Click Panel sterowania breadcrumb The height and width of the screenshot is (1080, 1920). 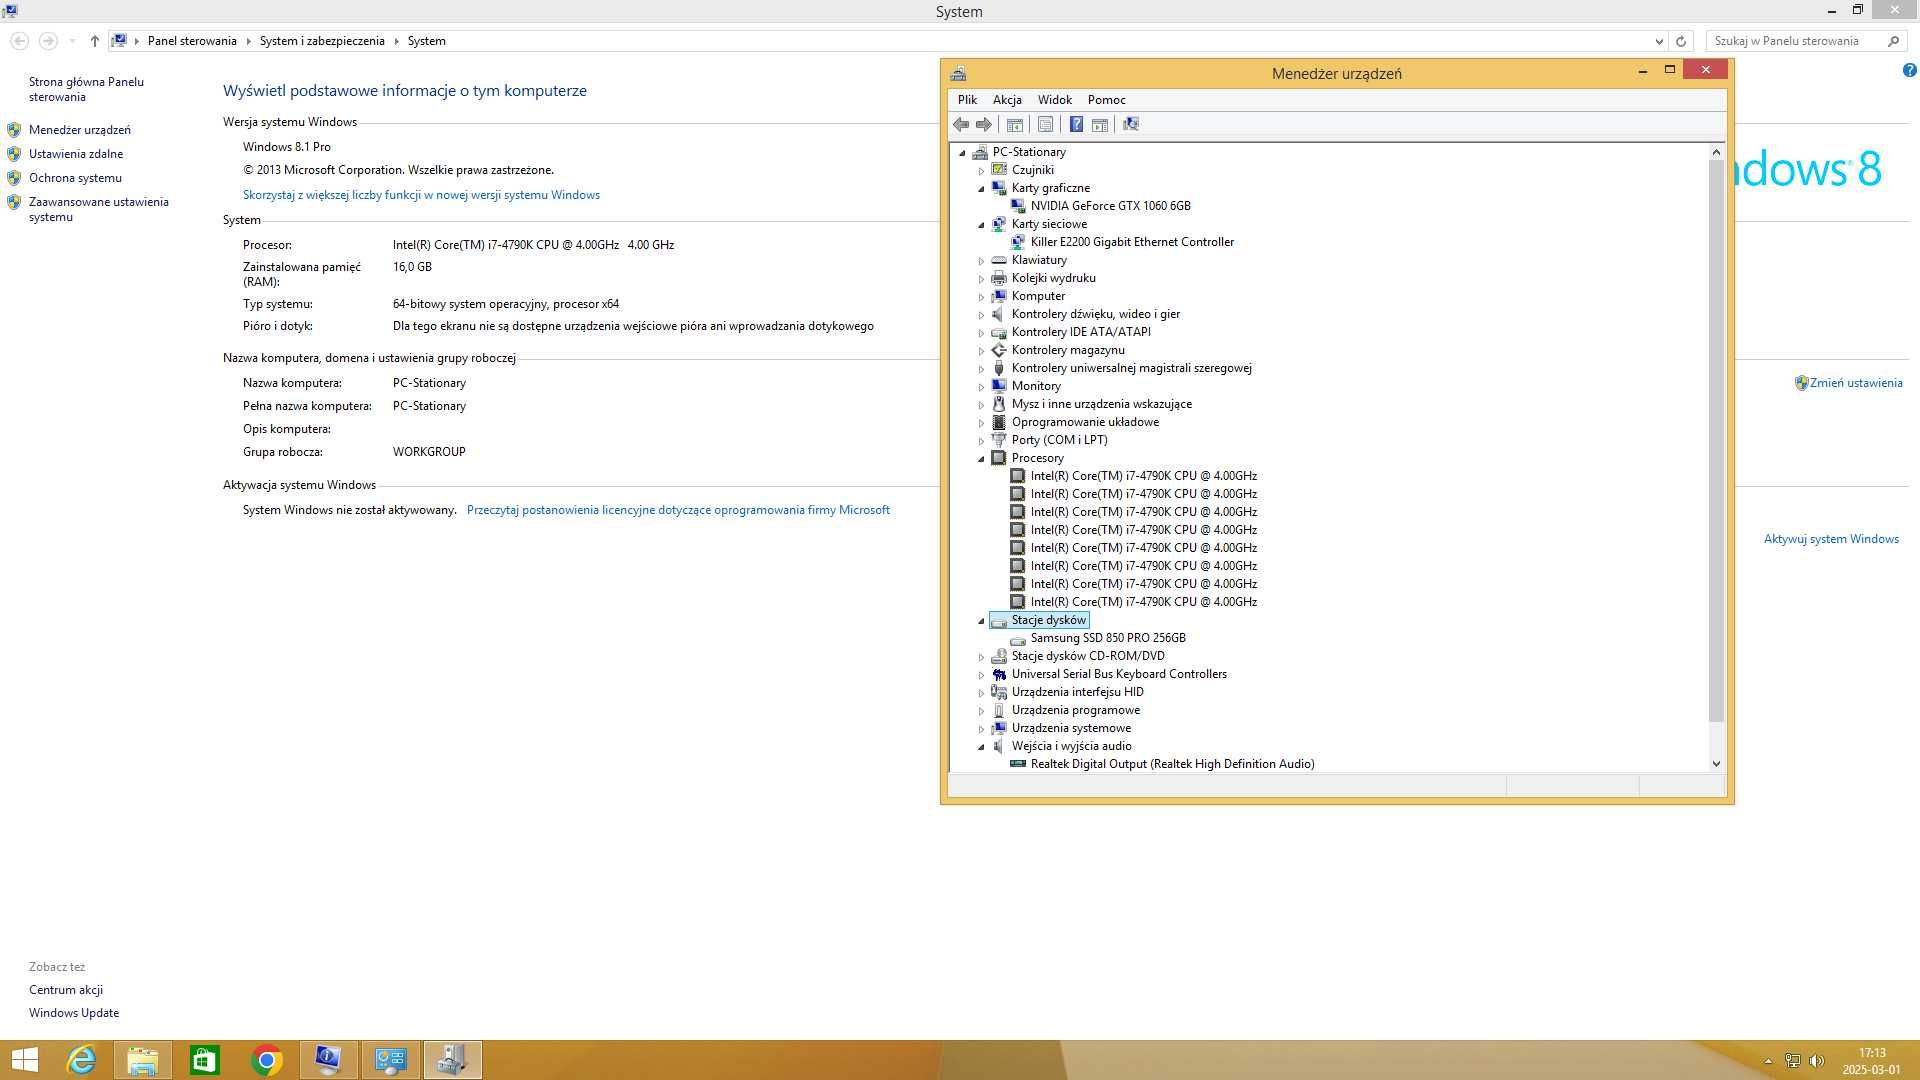tap(192, 41)
